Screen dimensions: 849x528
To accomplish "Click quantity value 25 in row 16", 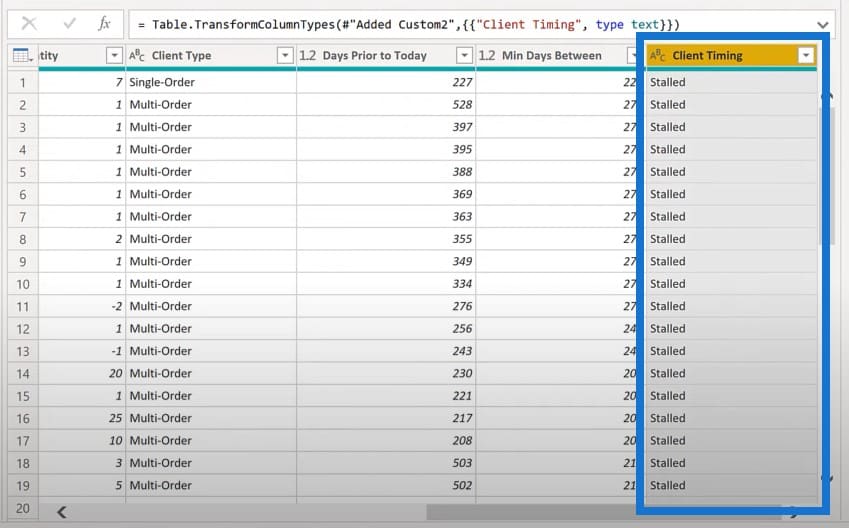I will (115, 418).
